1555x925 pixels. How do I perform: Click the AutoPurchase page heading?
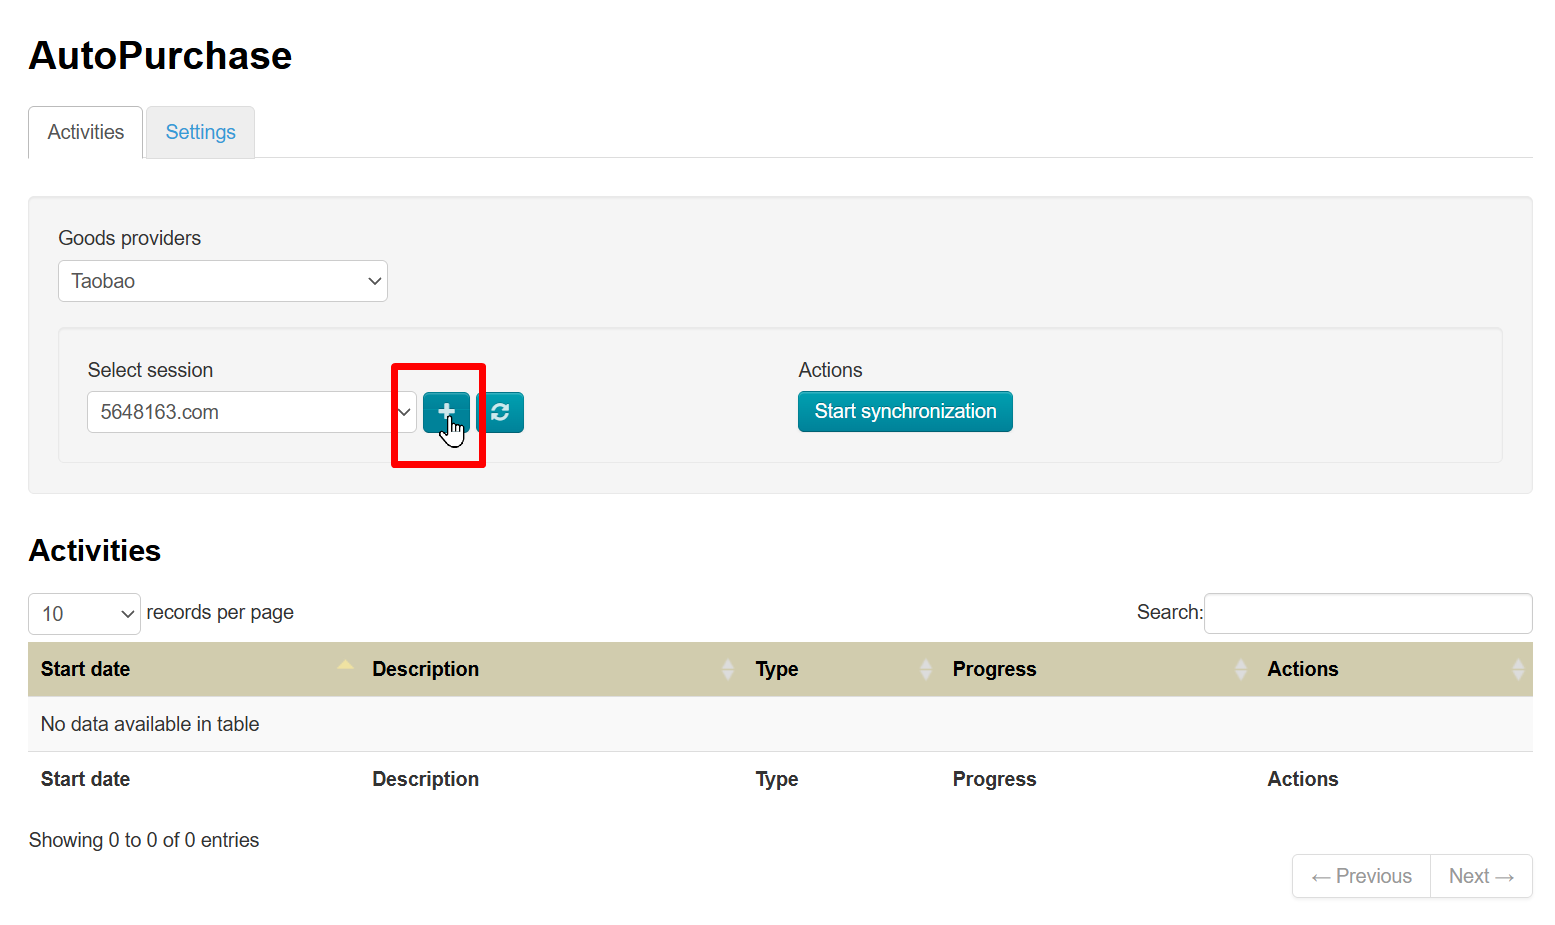160,56
